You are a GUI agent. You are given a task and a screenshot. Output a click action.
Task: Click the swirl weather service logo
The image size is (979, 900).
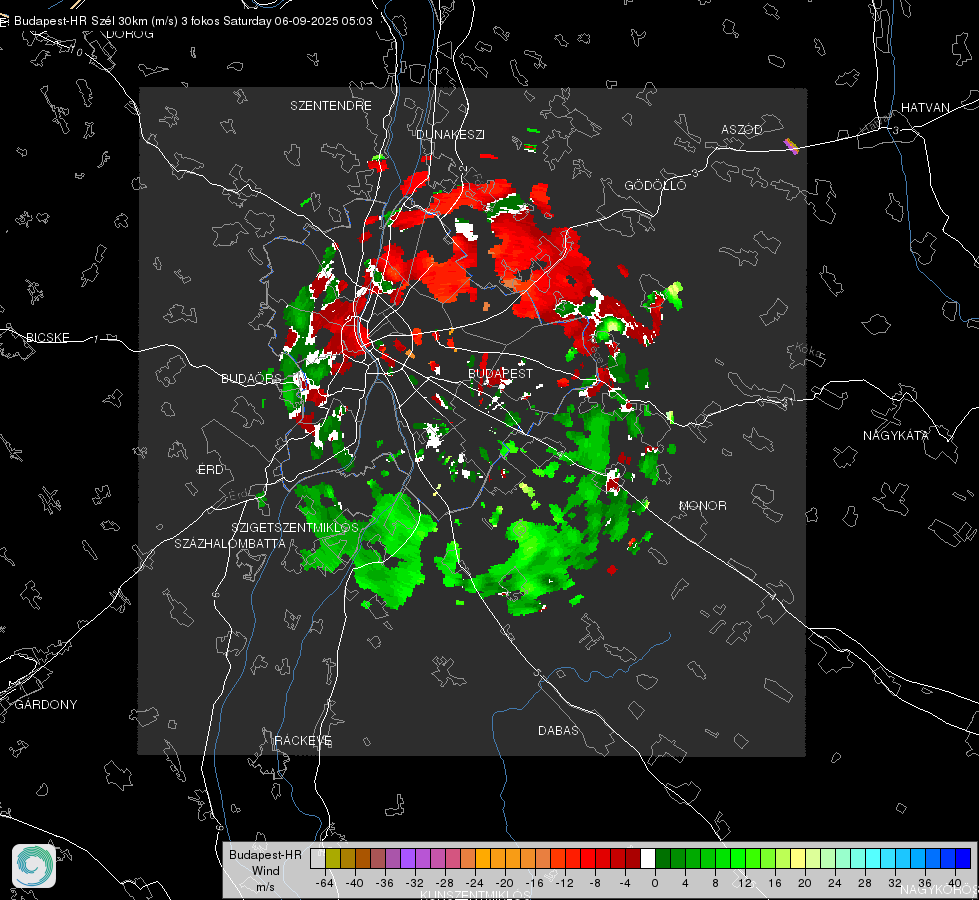(34, 866)
